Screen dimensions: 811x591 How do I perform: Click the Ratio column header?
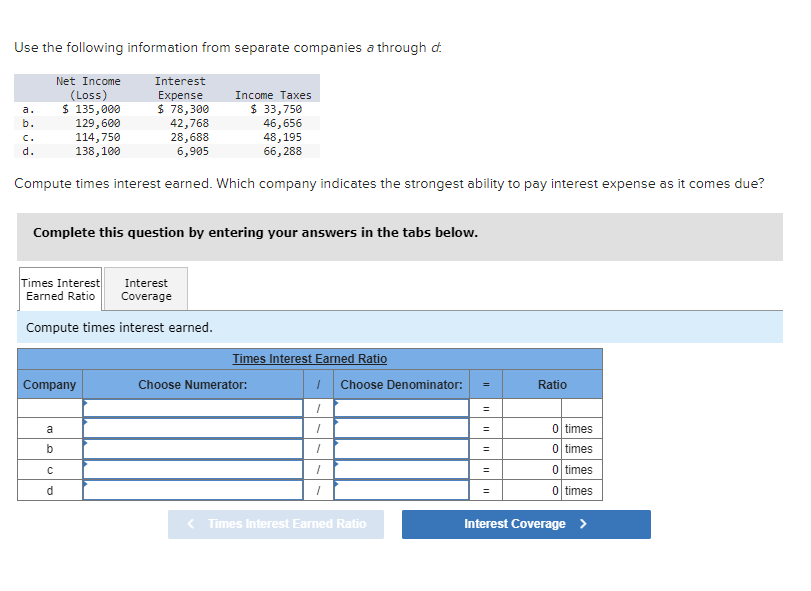[552, 385]
